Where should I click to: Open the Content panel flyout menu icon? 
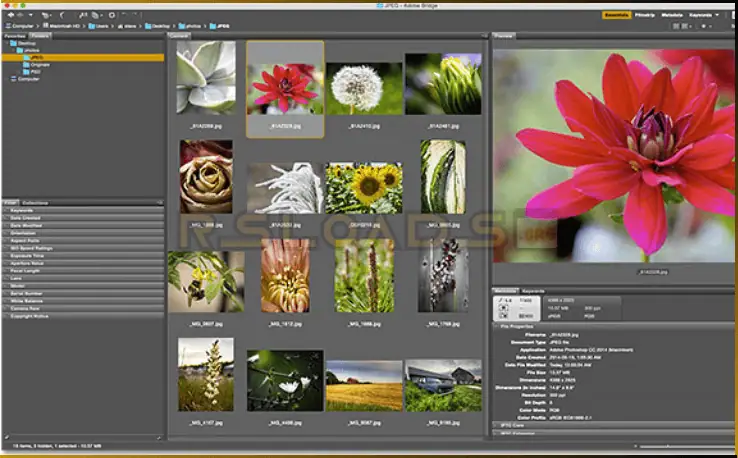pyautogui.click(x=483, y=36)
